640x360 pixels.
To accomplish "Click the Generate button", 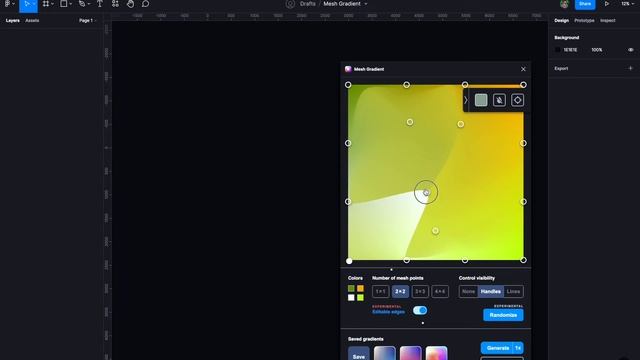I will [497, 348].
